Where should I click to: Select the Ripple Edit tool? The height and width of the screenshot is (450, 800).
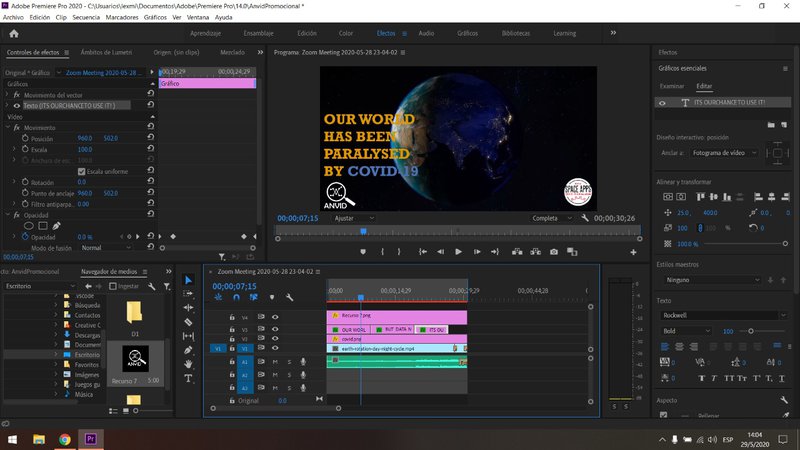tap(188, 308)
